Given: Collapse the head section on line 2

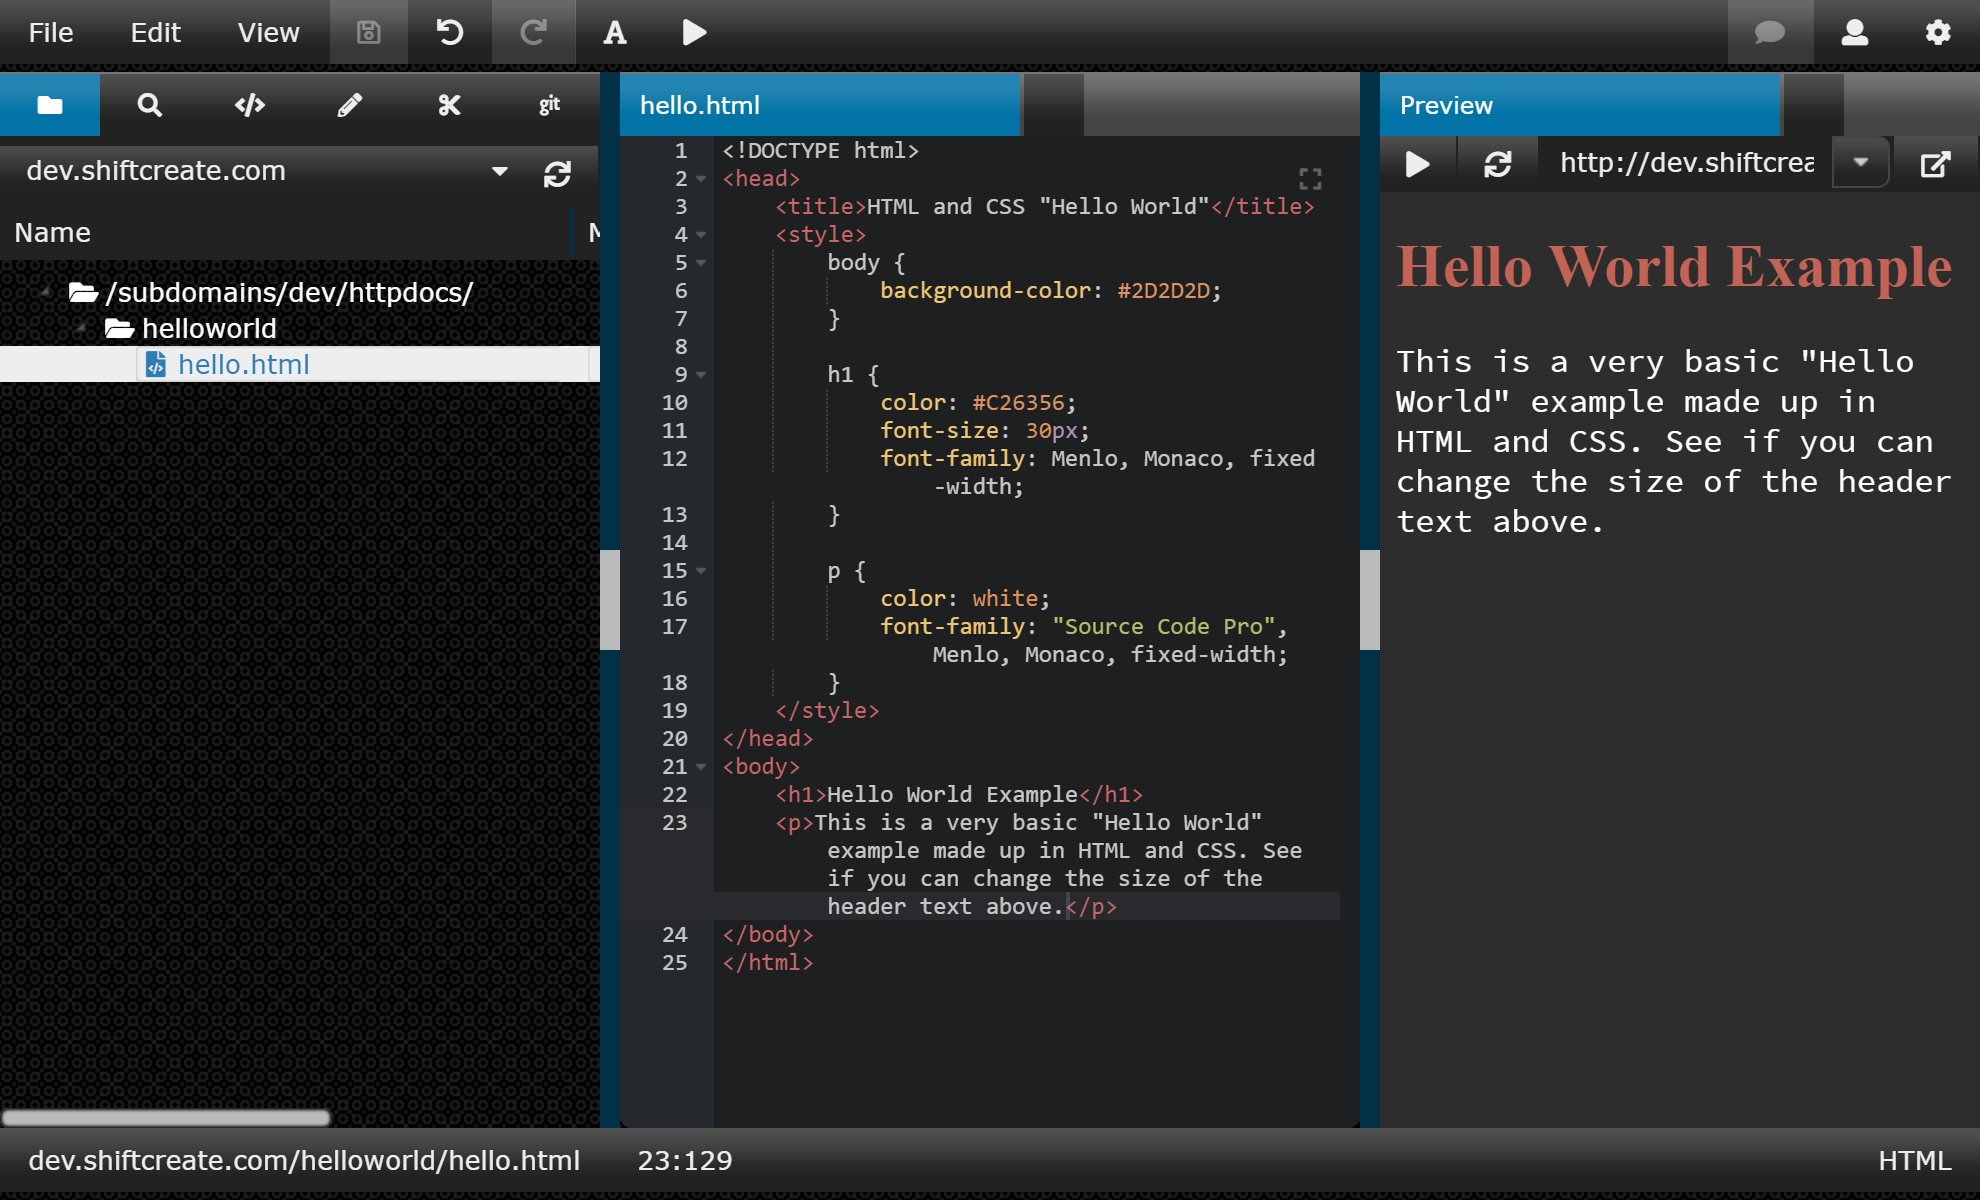Looking at the screenshot, I should [x=701, y=180].
